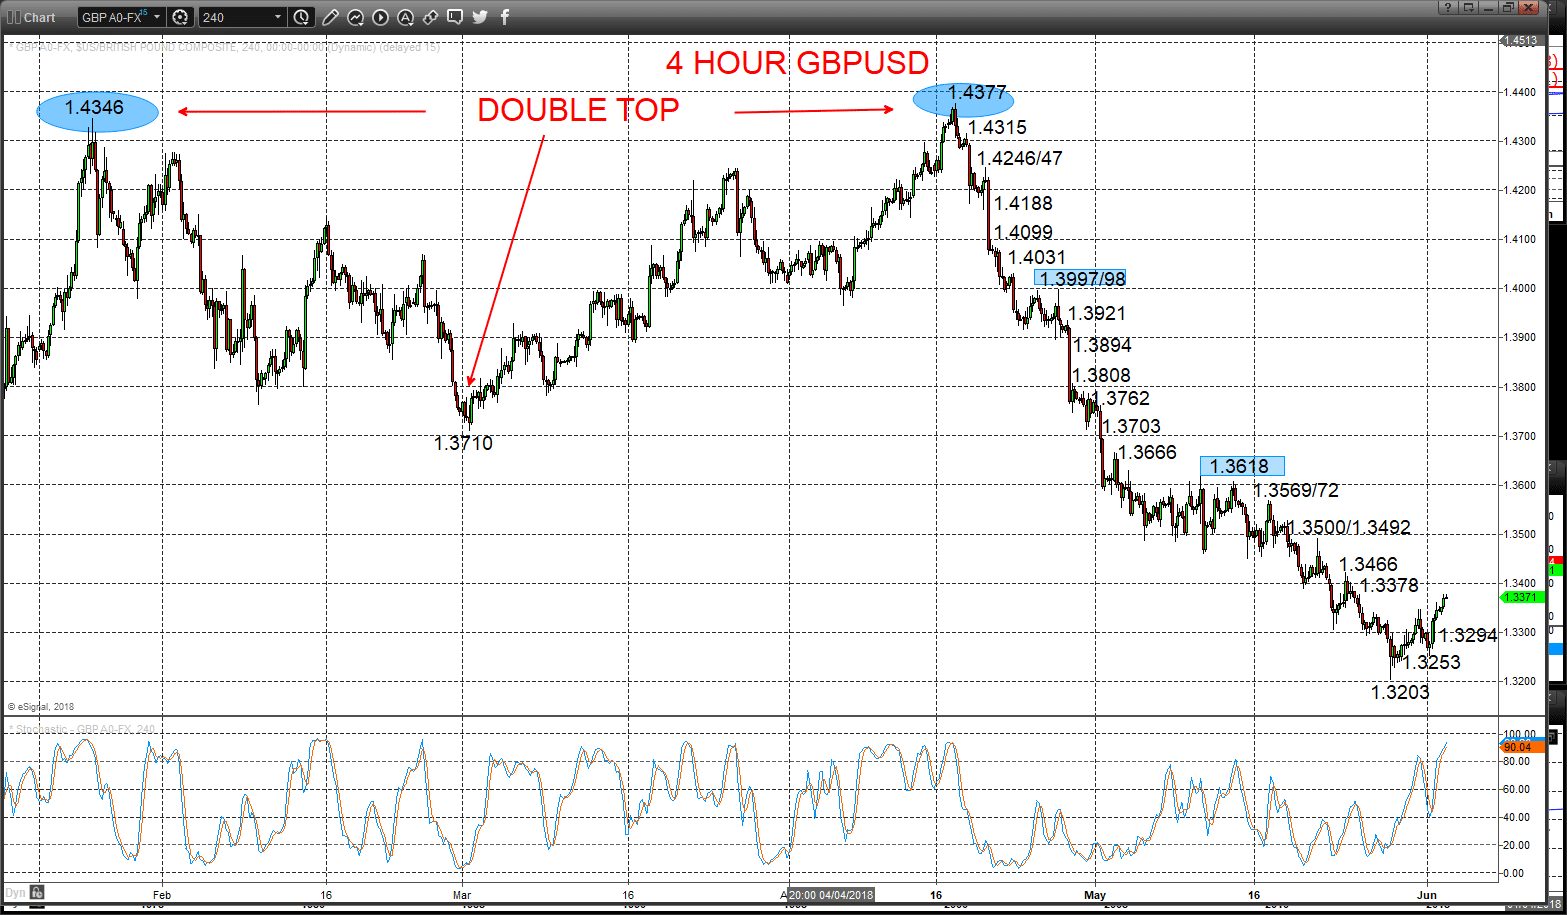Click the 1.3500/1.3492 level label
The height and width of the screenshot is (915, 1567).
1348,527
